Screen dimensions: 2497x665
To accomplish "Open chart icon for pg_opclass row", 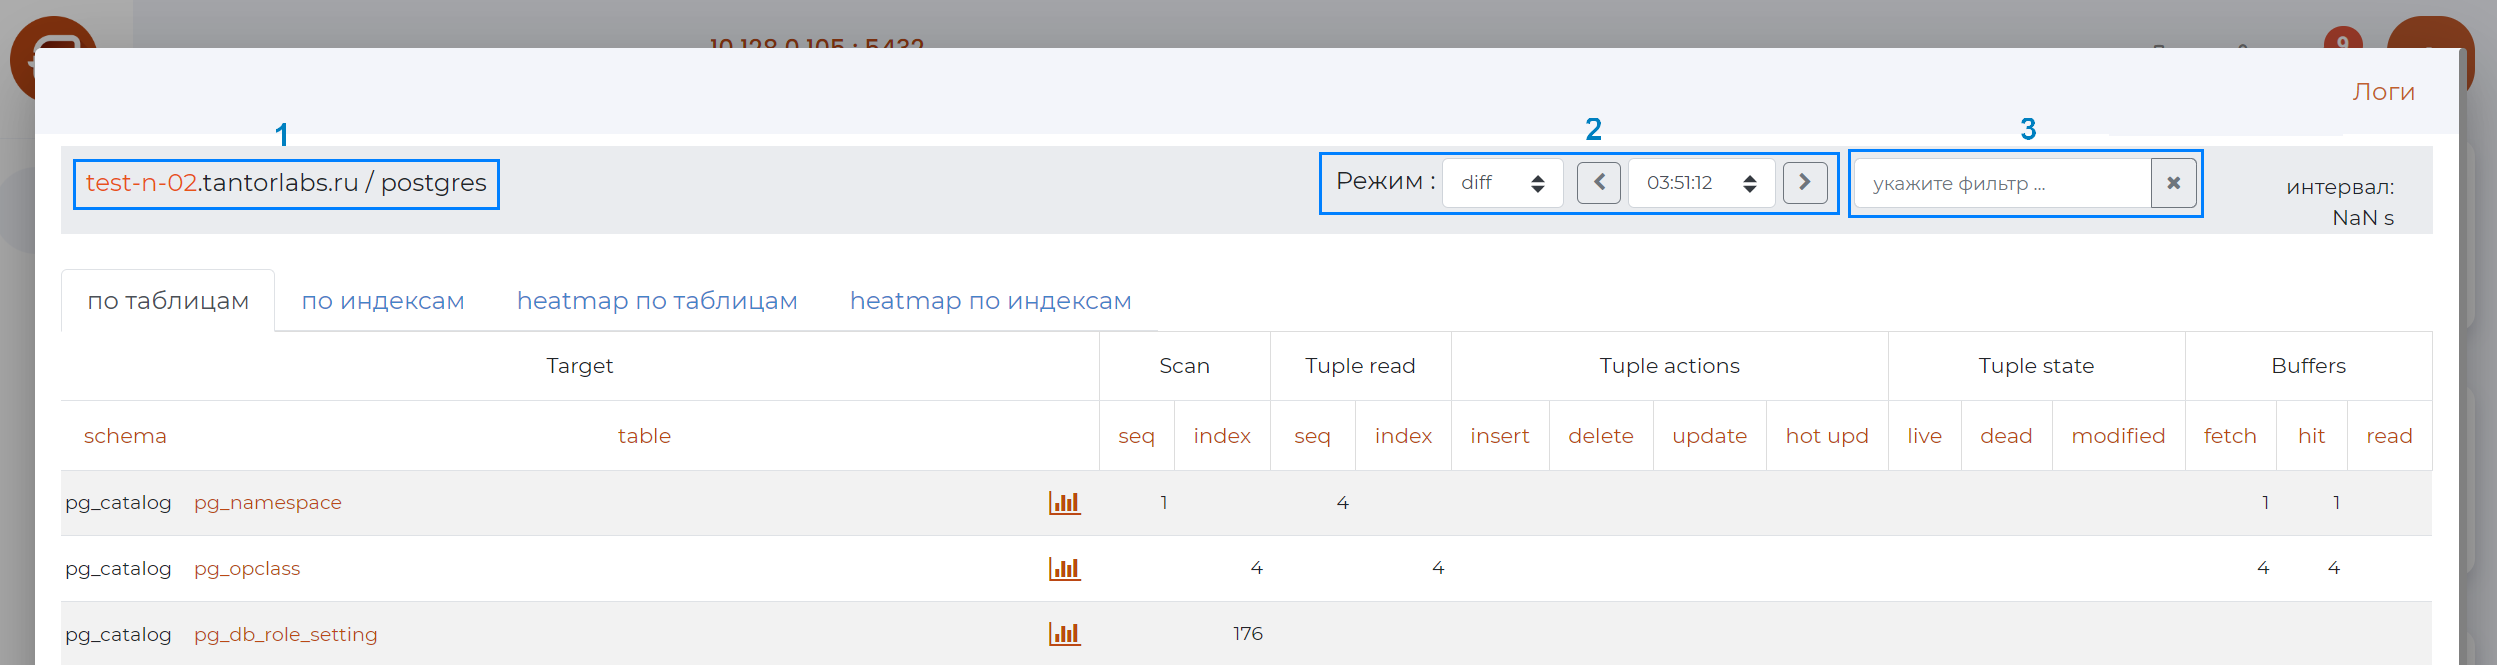I will point(1064,569).
